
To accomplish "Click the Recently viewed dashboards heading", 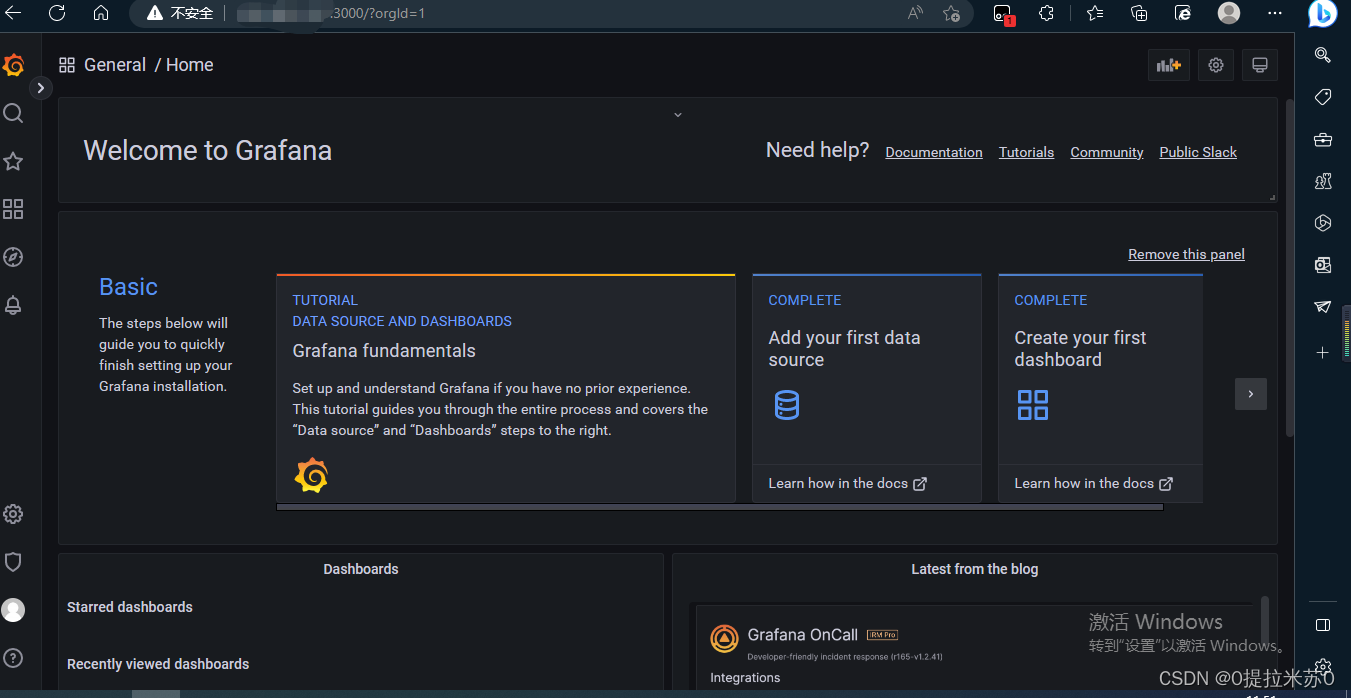I will [x=158, y=664].
